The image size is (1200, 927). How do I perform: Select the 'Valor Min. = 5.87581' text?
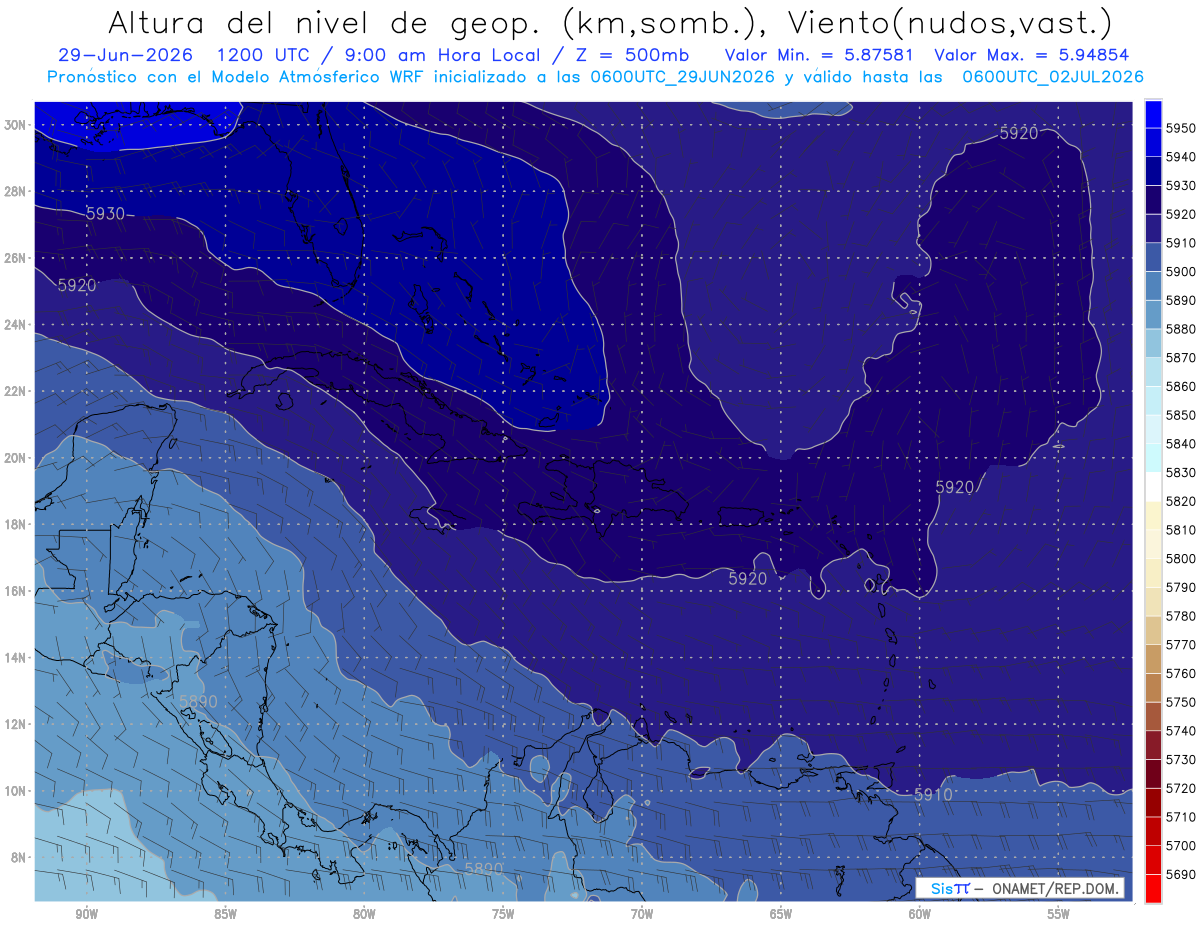pyautogui.click(x=818, y=55)
